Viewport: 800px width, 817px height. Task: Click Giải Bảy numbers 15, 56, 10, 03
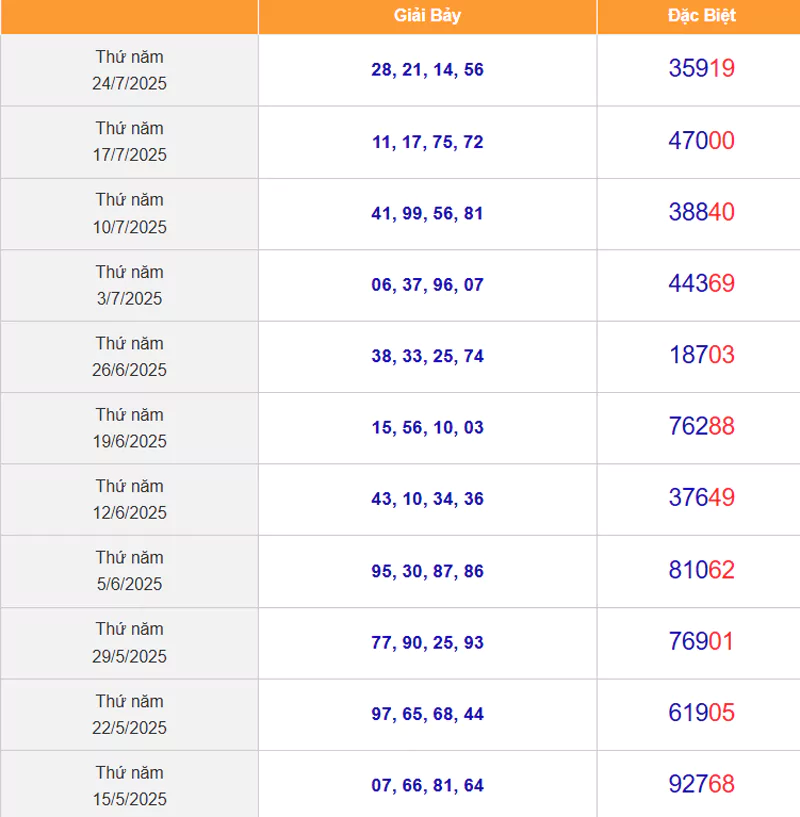point(427,428)
